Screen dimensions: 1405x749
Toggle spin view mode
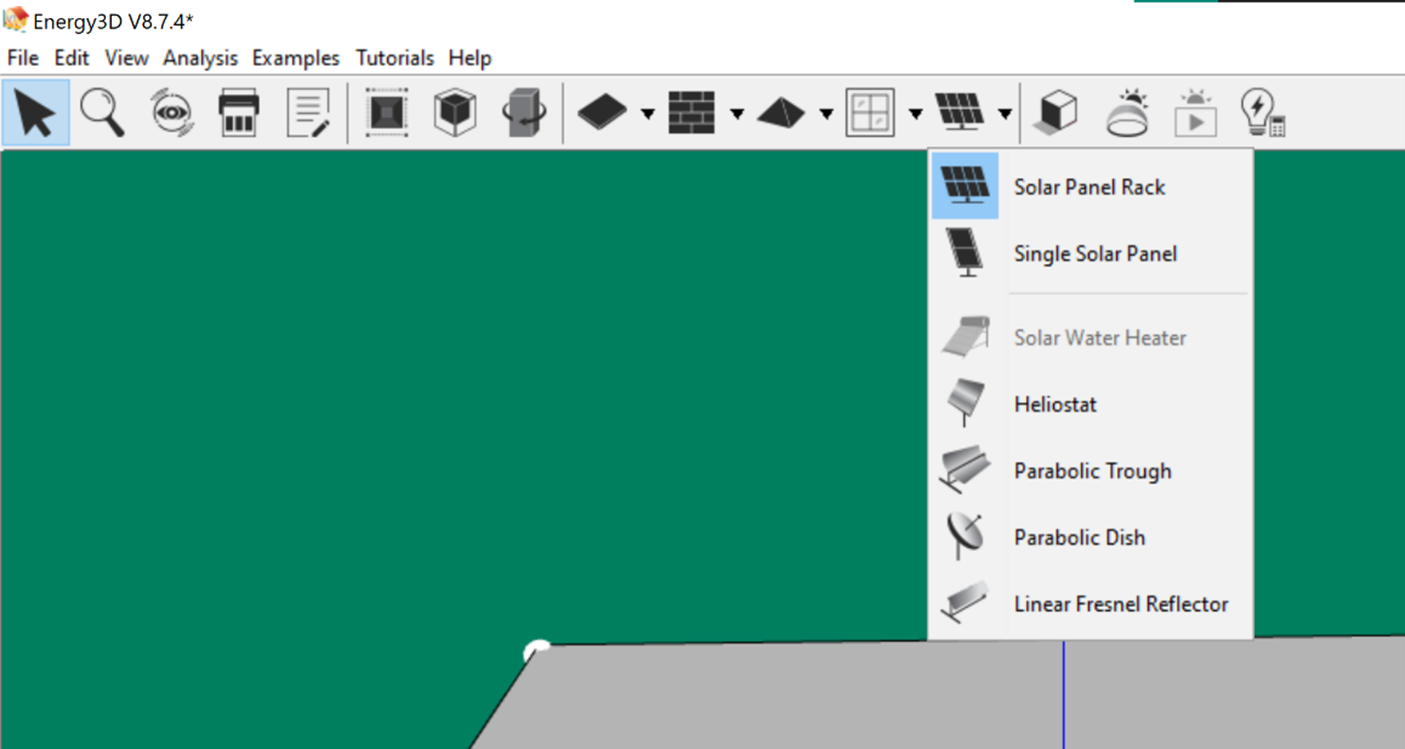pyautogui.click(x=170, y=113)
